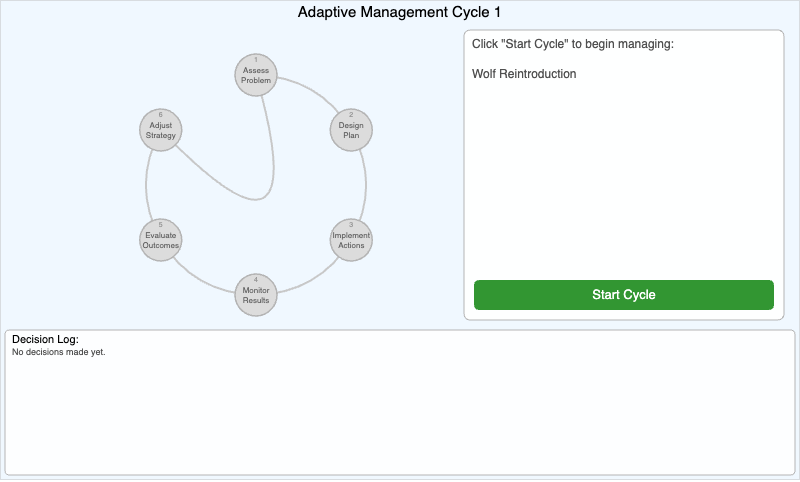Click the connector between Design Plan and Implement Actions

[365, 185]
